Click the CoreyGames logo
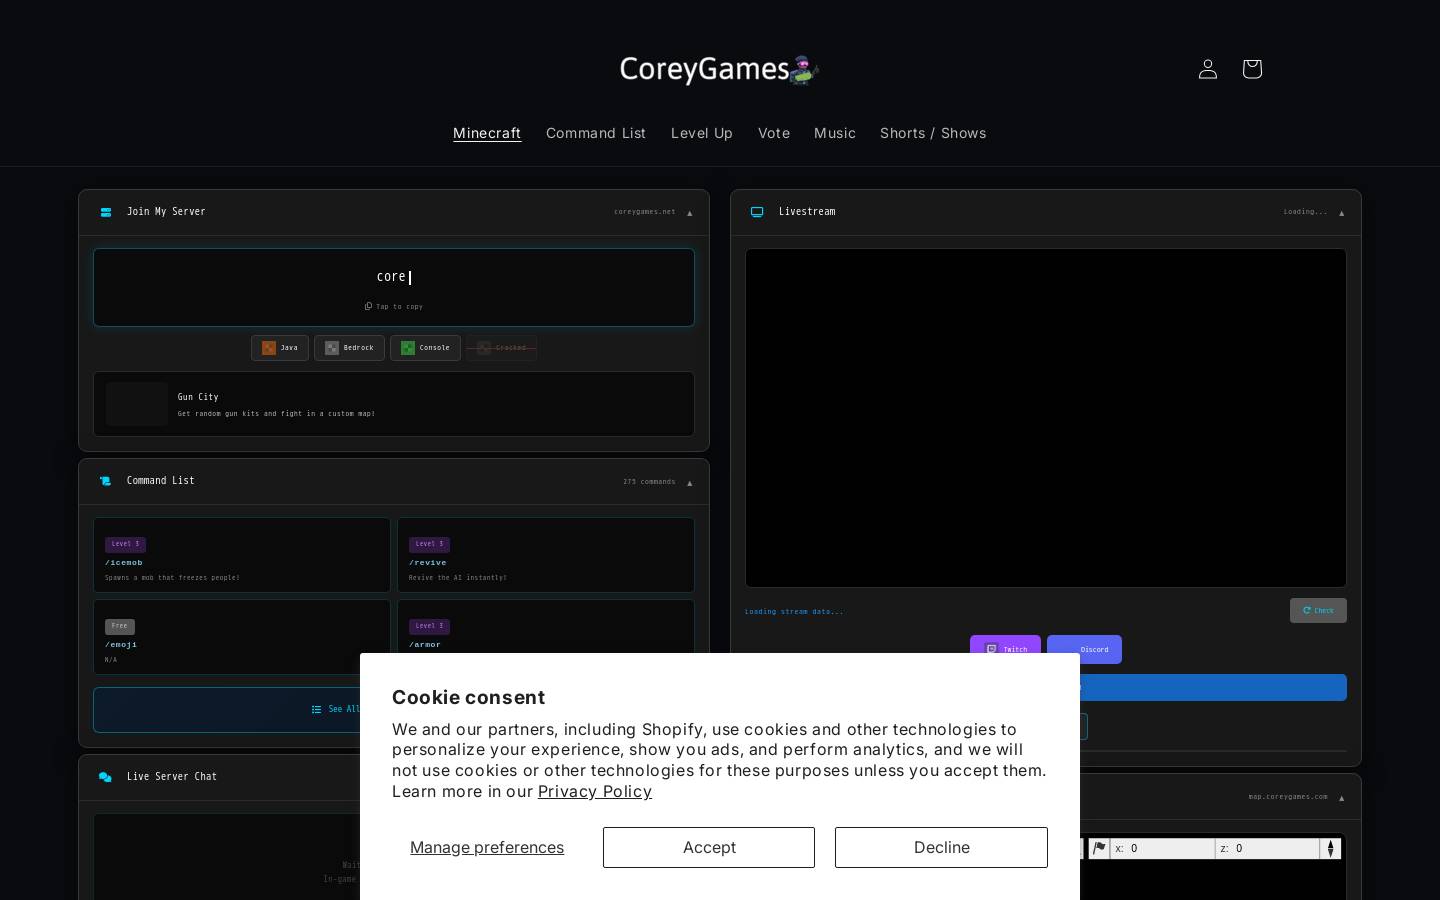This screenshot has height=900, width=1440. 720,69
